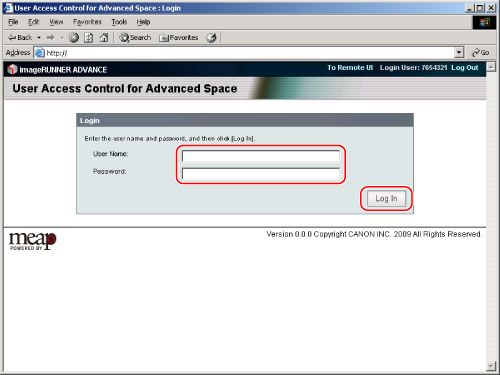Click the Forward arrow toolbar button

pyautogui.click(x=50, y=38)
